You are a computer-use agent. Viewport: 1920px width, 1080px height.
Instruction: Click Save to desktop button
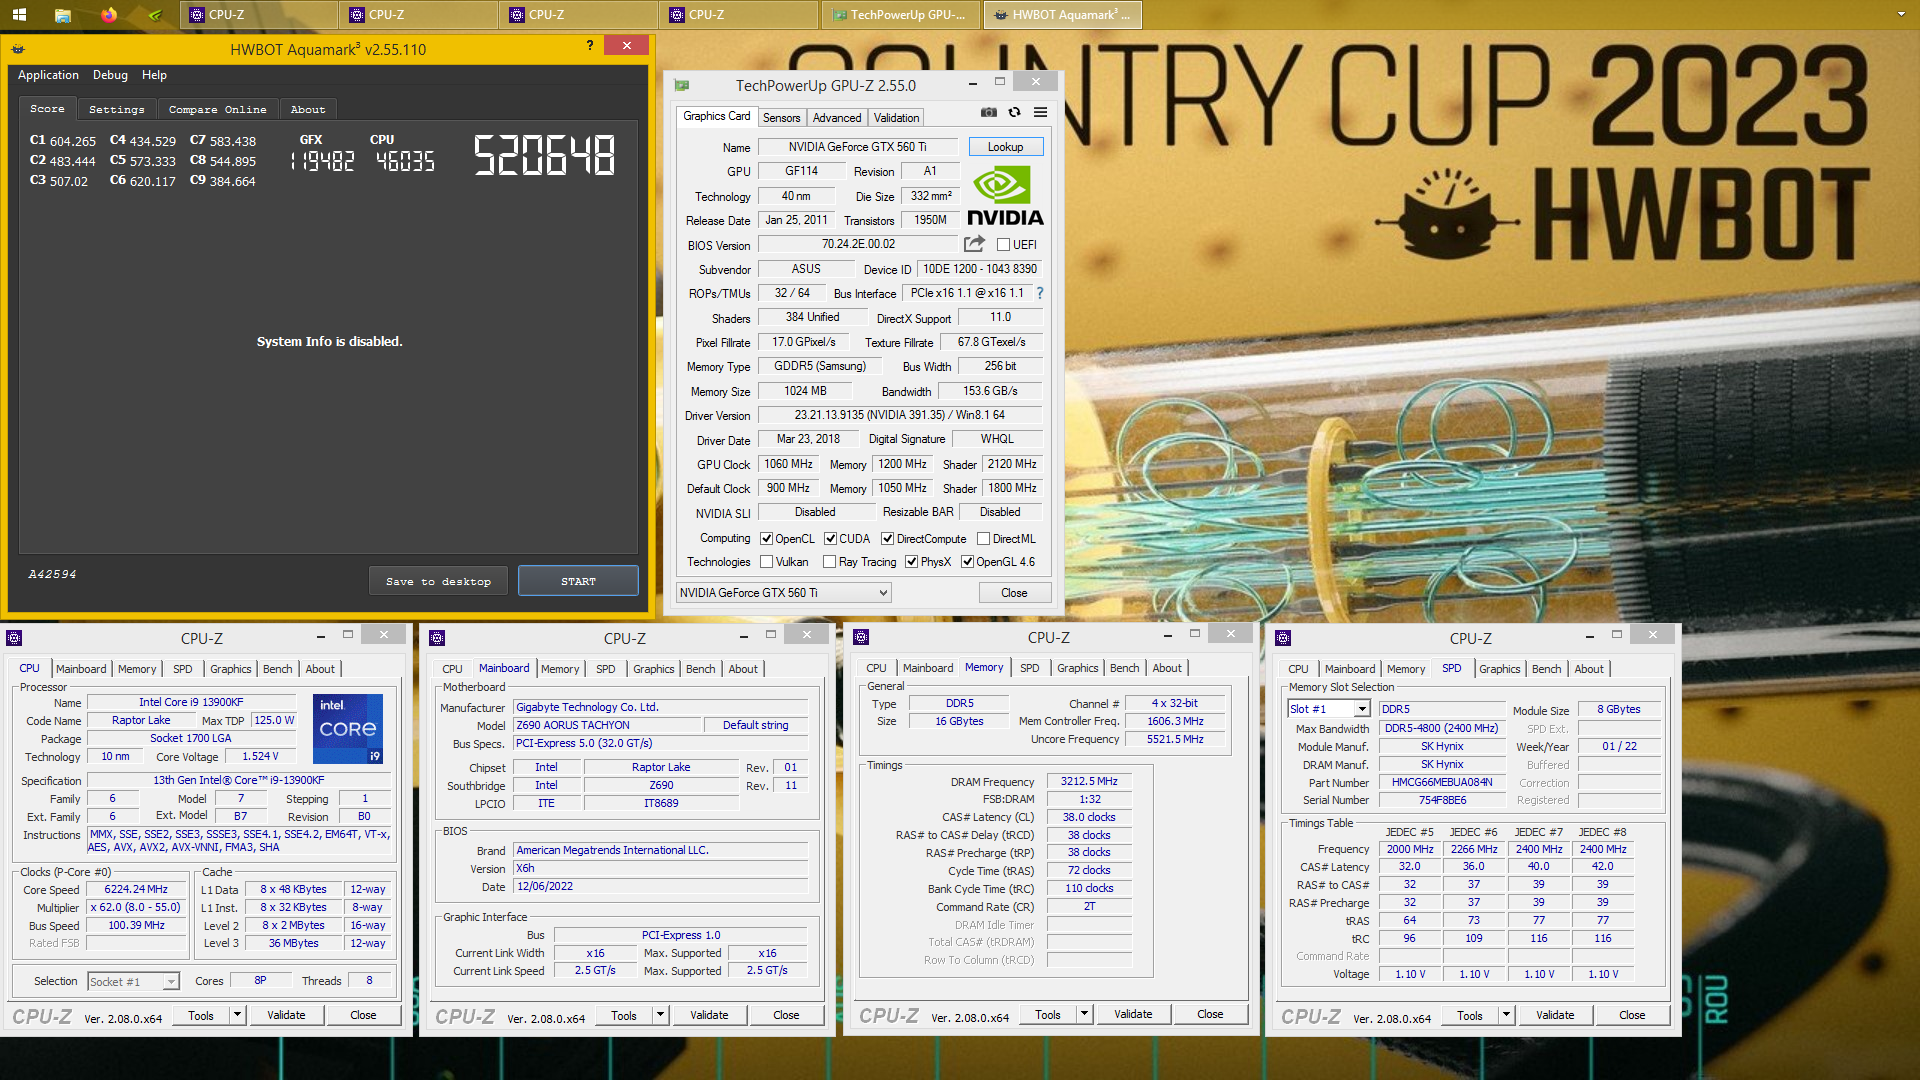point(438,581)
